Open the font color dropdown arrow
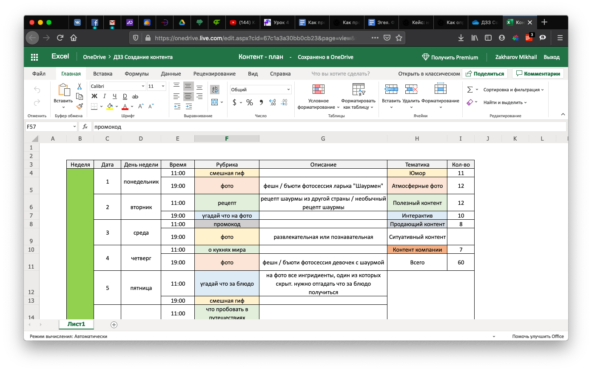The height and width of the screenshot is (372, 592). click(x=132, y=107)
